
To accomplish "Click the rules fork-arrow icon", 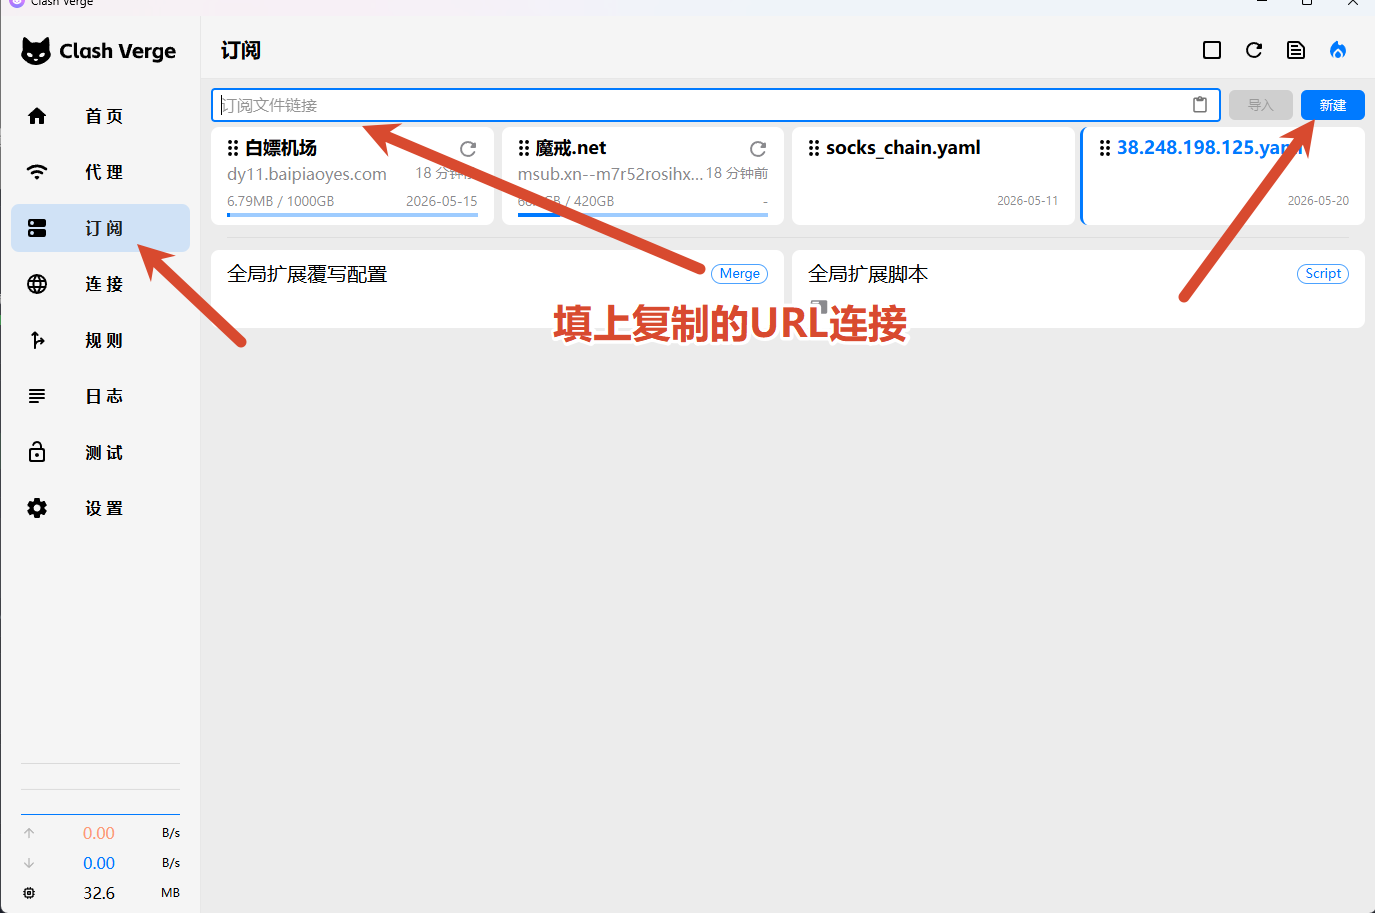I will click(37, 340).
